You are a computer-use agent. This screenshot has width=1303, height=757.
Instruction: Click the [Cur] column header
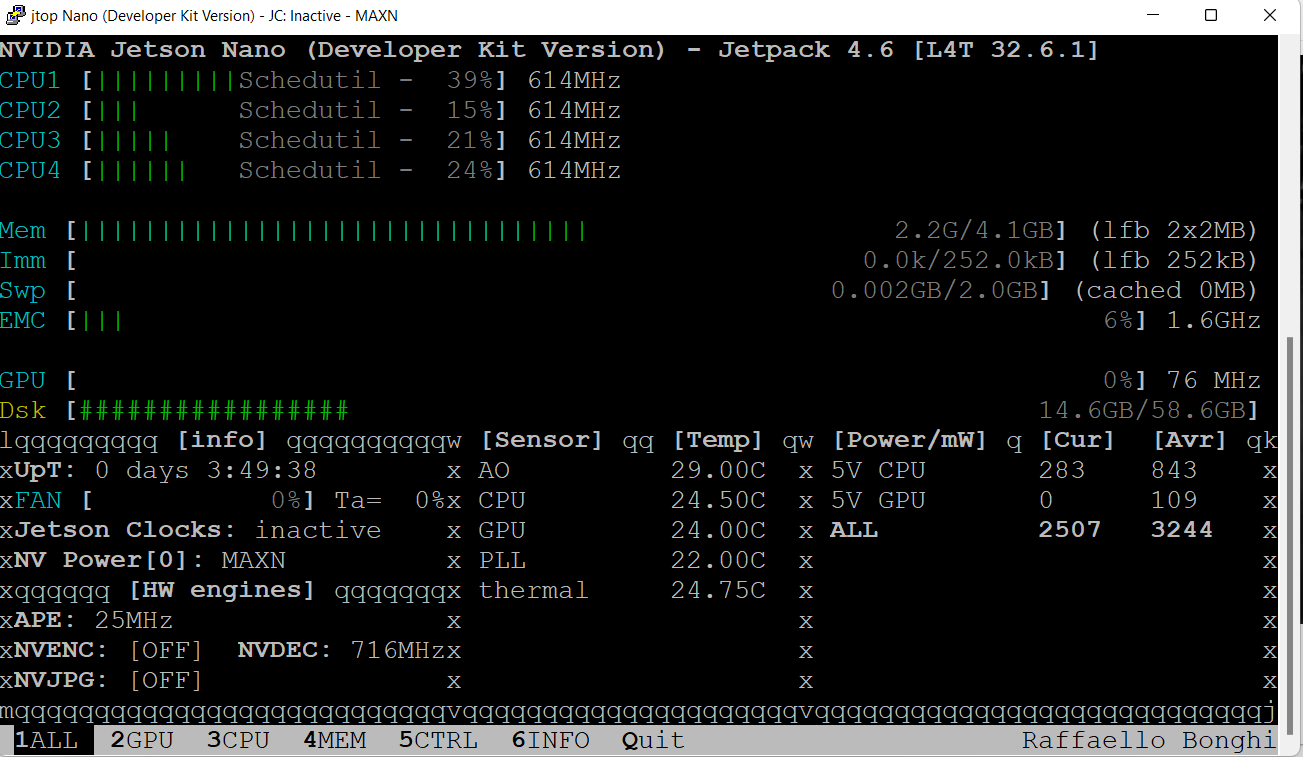click(1077, 441)
